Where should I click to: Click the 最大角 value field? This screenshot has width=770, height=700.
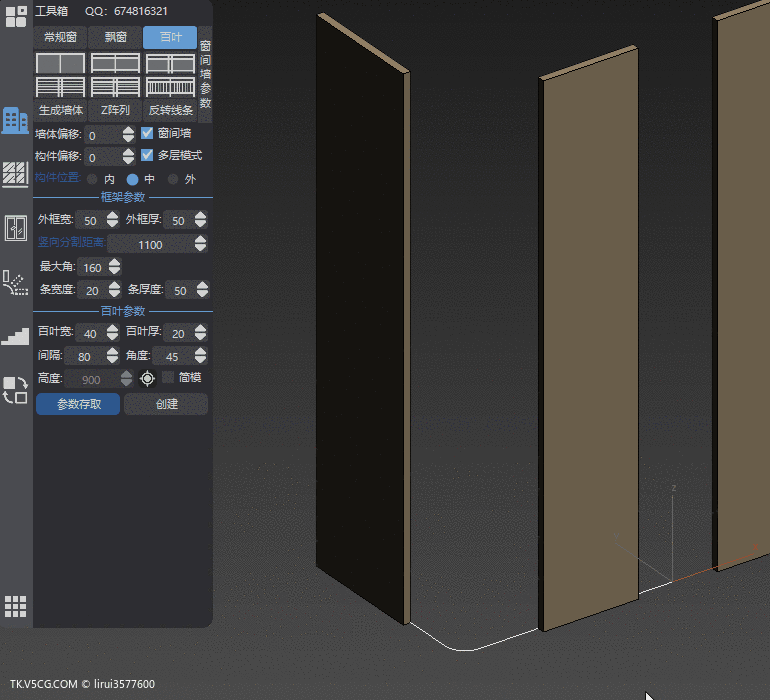(x=92, y=267)
